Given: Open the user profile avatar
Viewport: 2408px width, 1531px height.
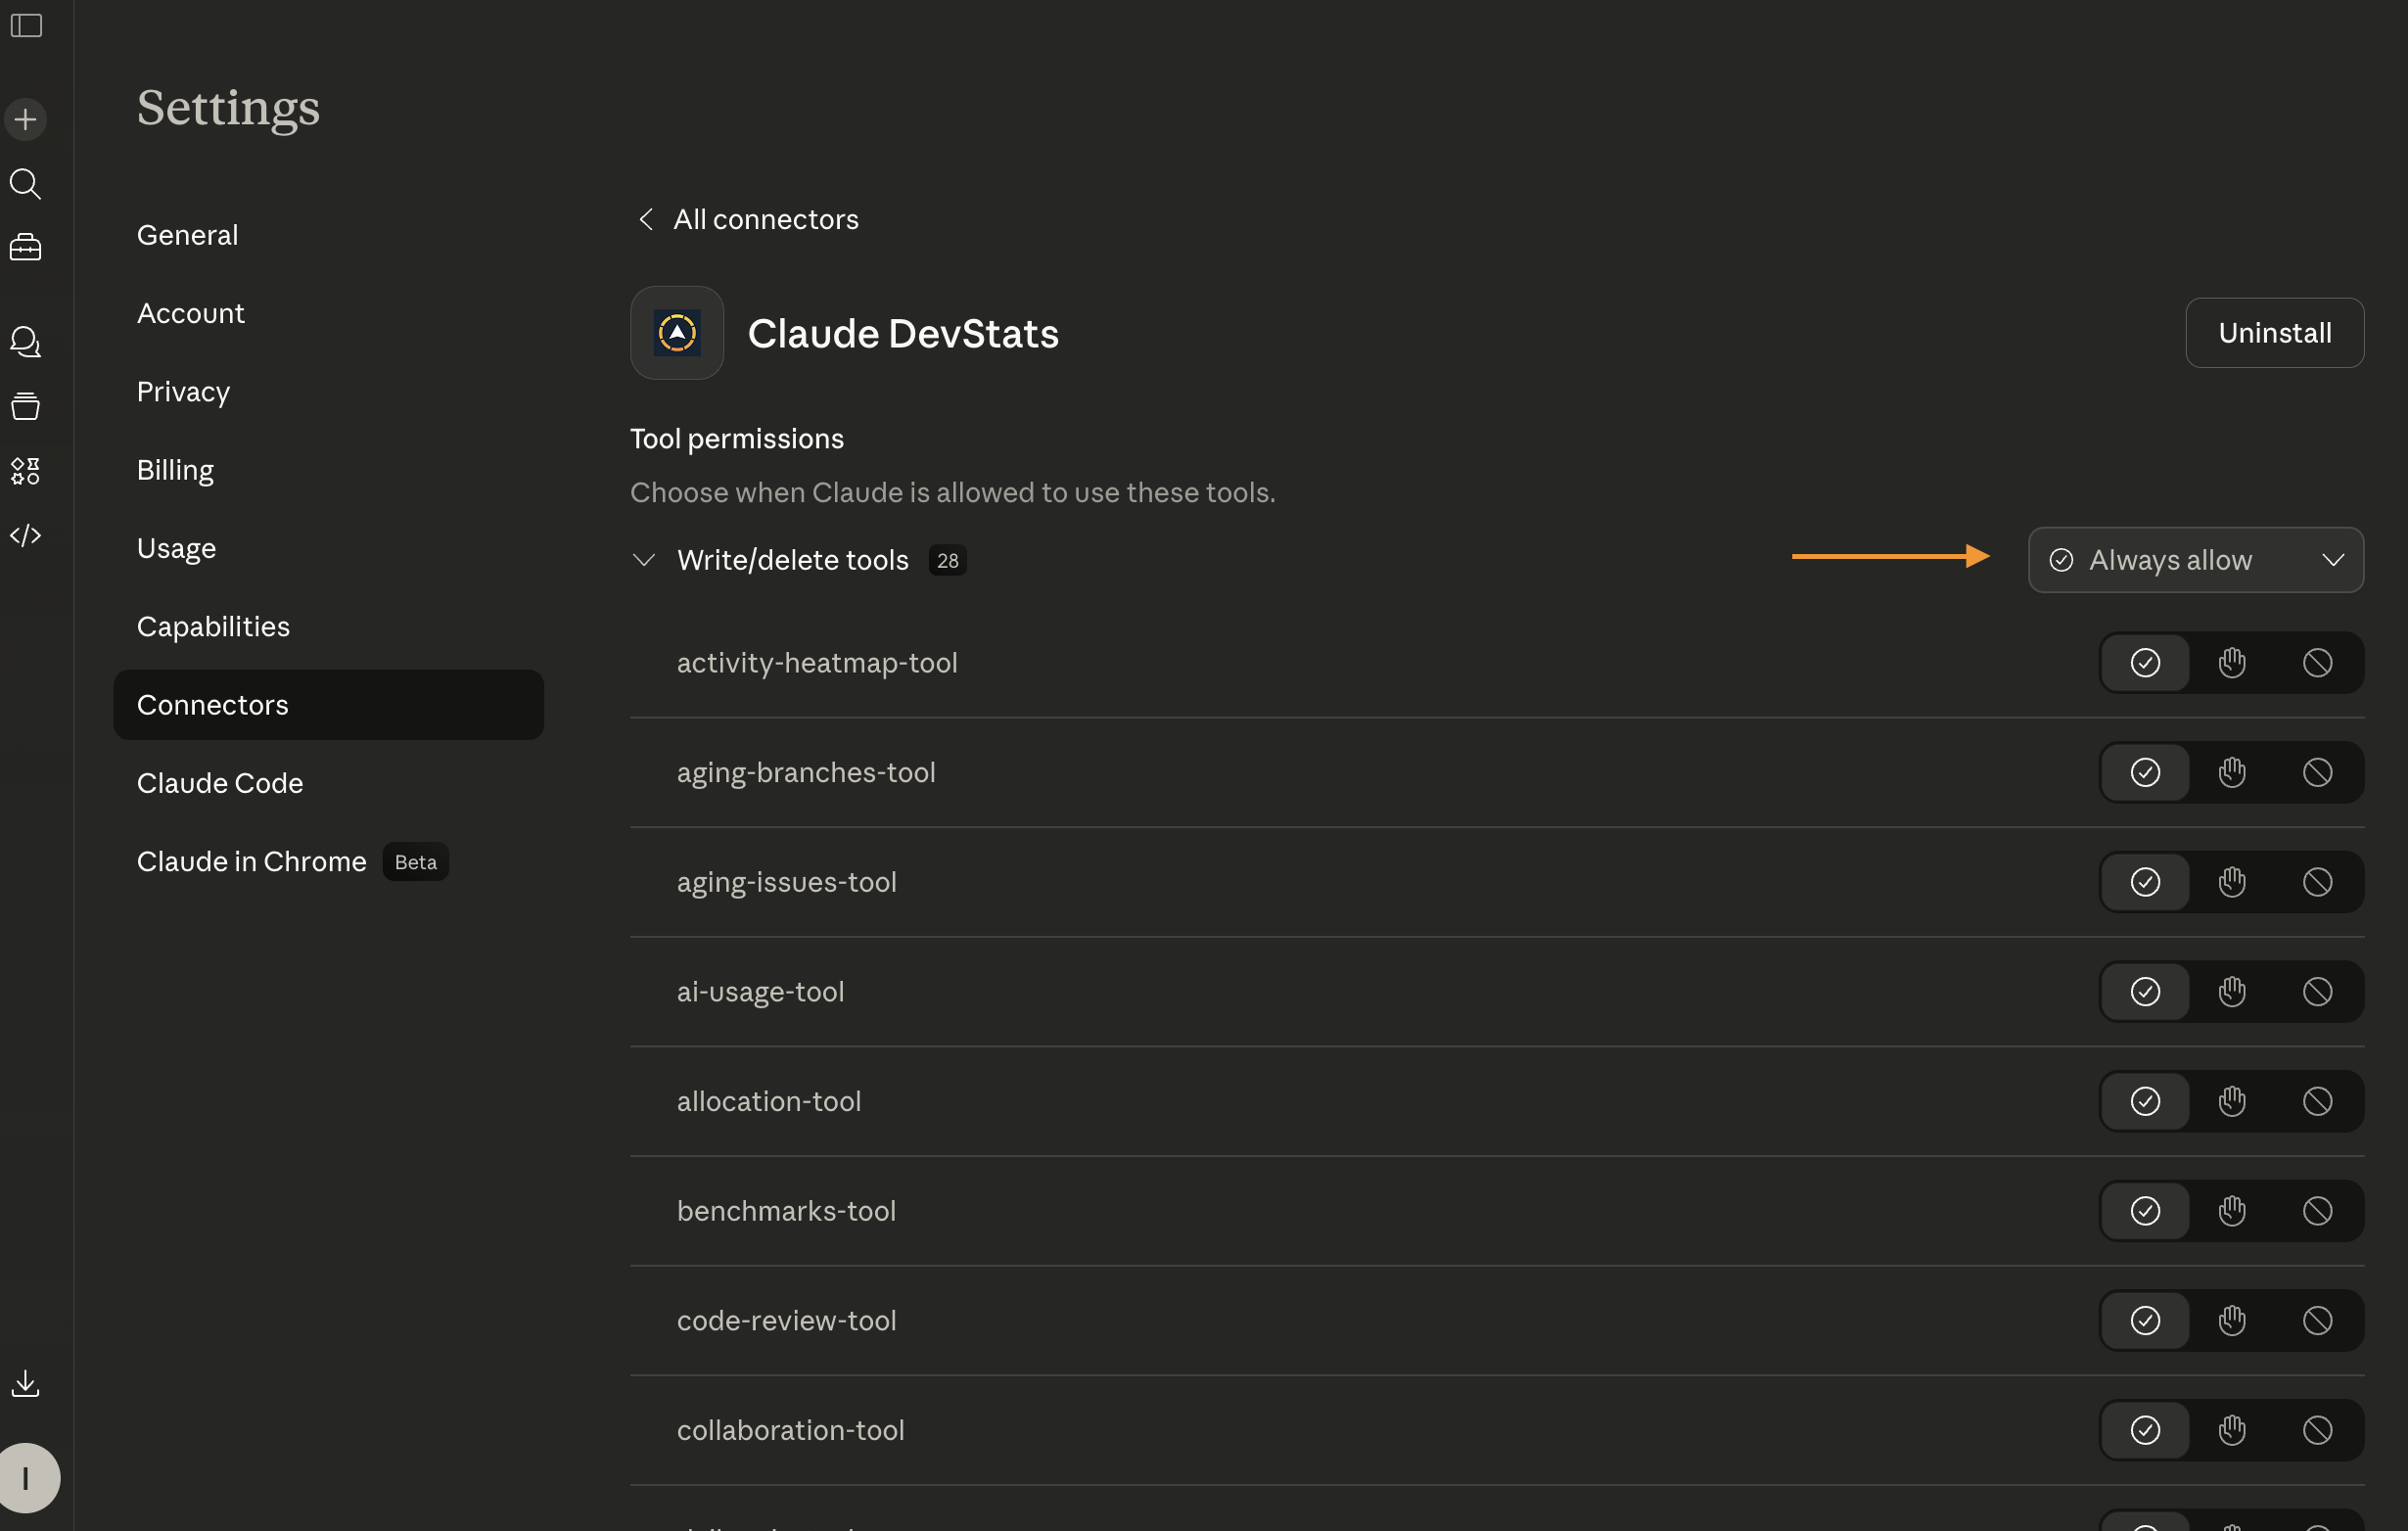Looking at the screenshot, I should coord(28,1478).
